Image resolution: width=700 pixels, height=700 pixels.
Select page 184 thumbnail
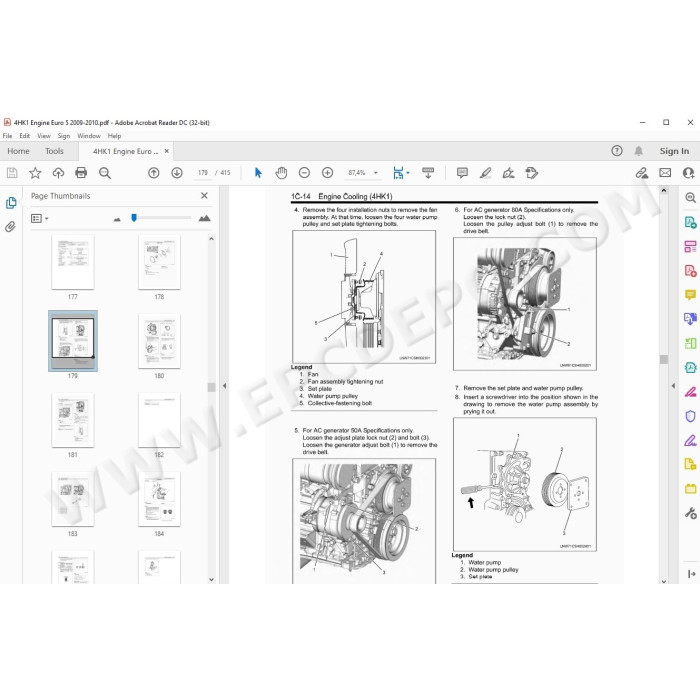pyautogui.click(x=159, y=499)
